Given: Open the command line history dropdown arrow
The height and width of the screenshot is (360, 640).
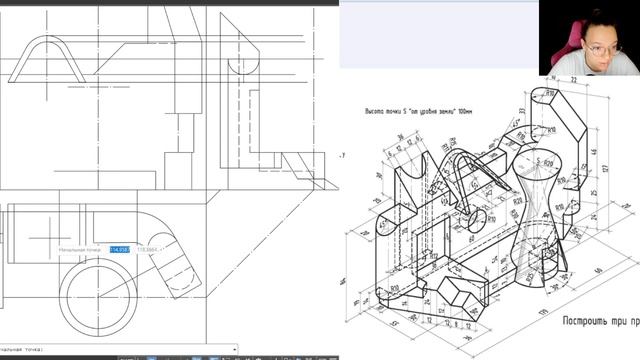Looking at the screenshot, I should point(235,349).
